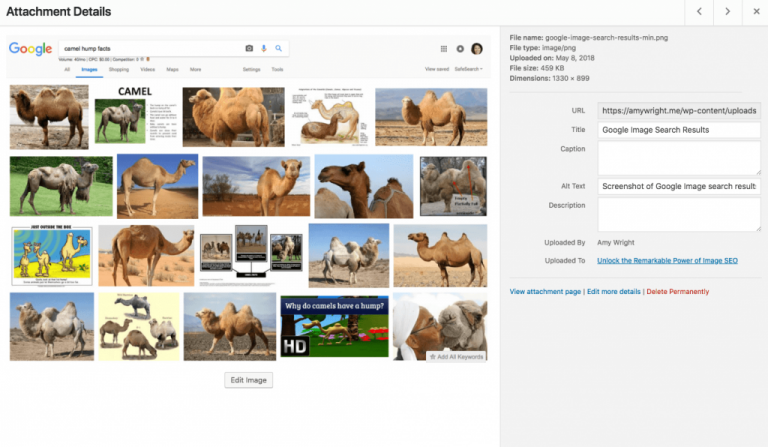Click the microphone icon in search bar
768x447 pixels.
[x=264, y=48]
